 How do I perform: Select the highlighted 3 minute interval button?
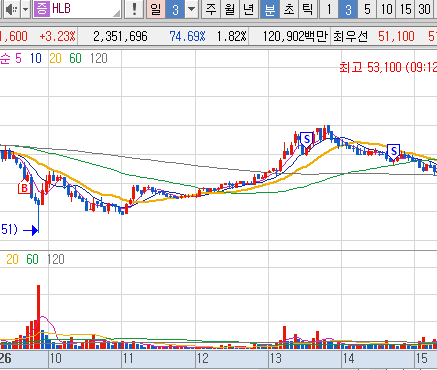(x=348, y=9)
